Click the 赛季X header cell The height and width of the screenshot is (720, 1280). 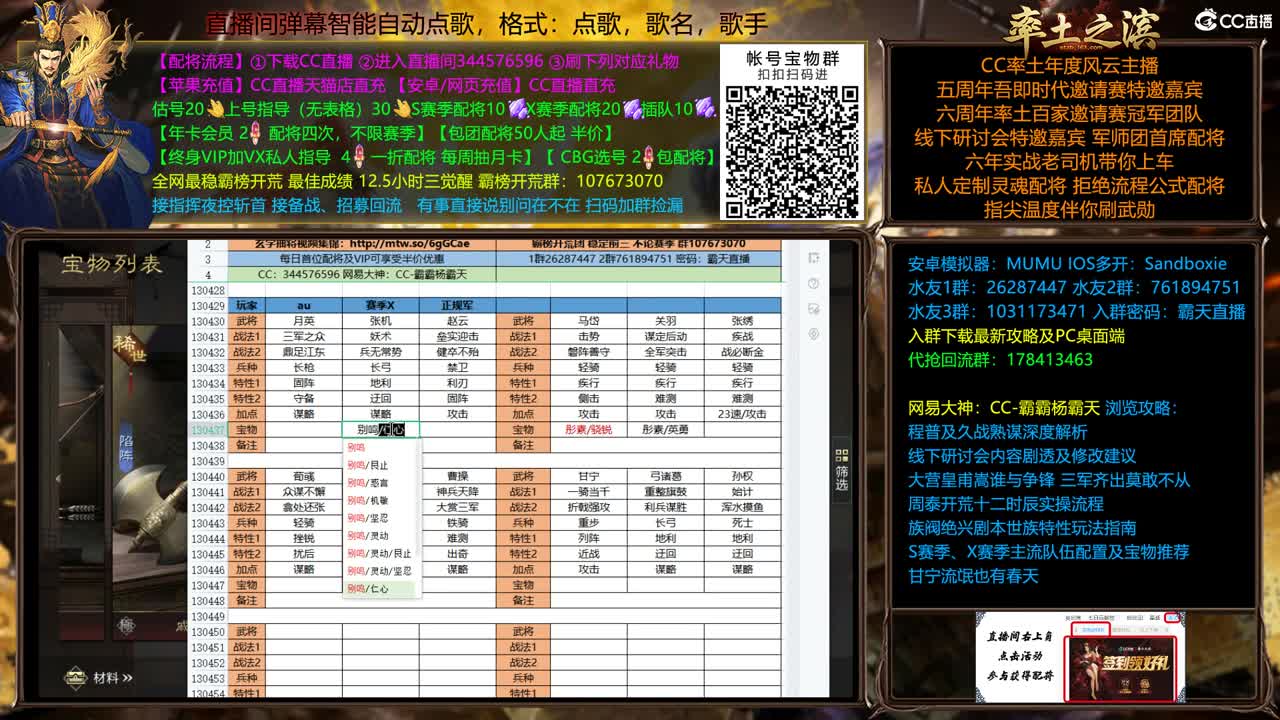tap(381, 305)
